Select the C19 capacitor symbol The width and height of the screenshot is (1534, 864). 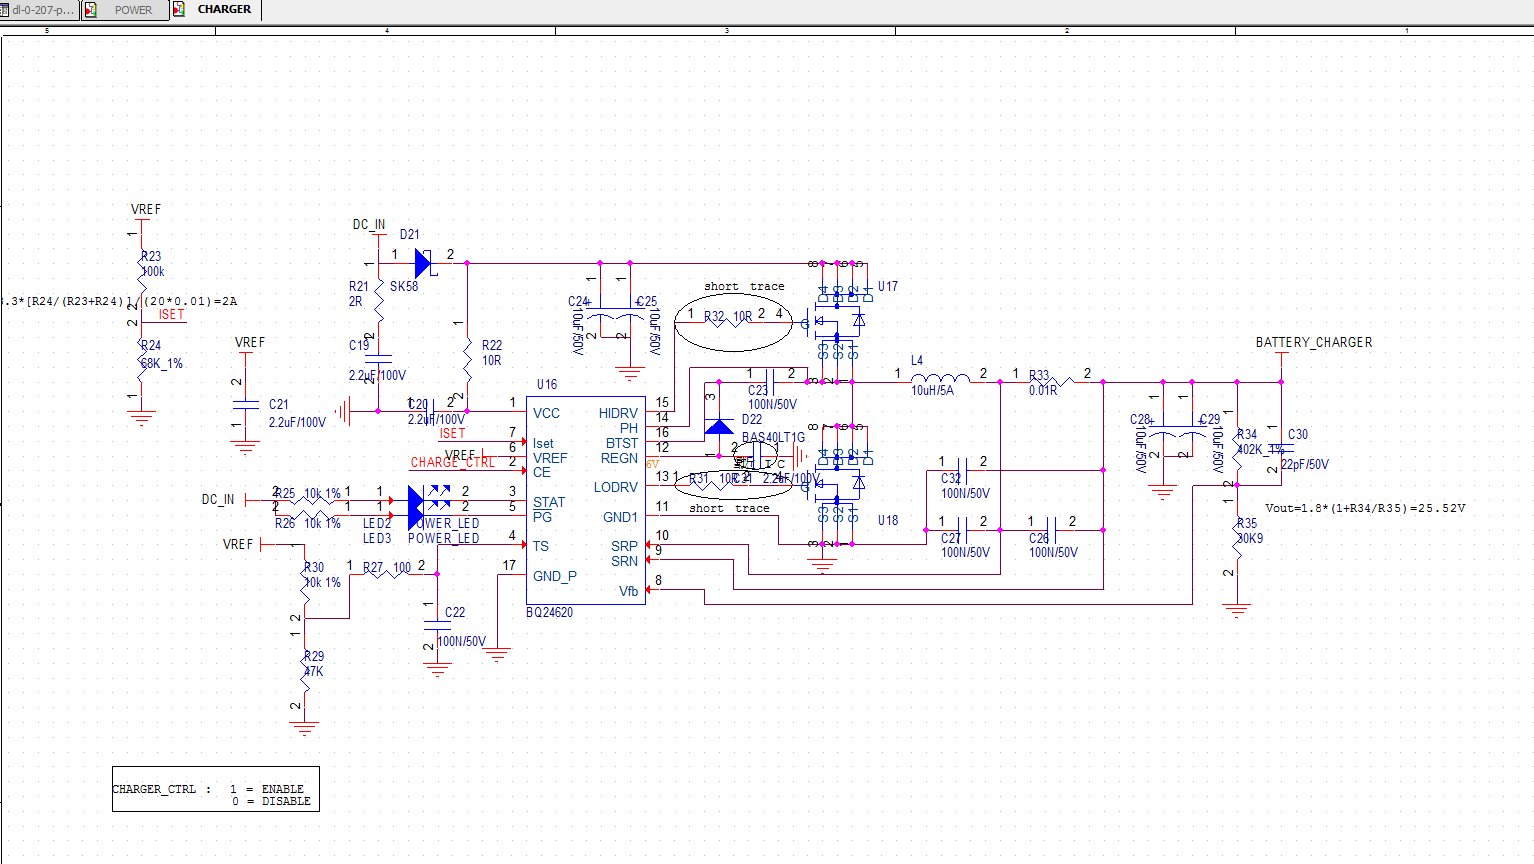click(378, 358)
